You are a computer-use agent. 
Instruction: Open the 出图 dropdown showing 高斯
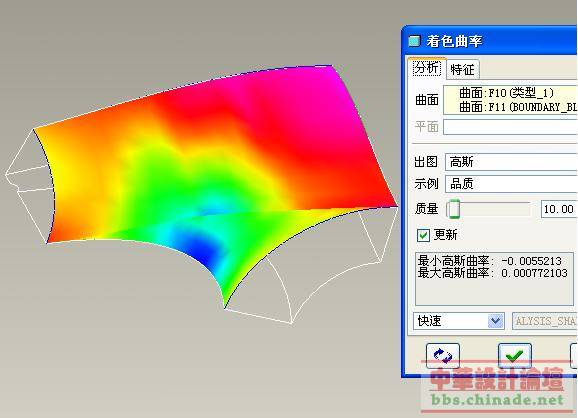511,162
